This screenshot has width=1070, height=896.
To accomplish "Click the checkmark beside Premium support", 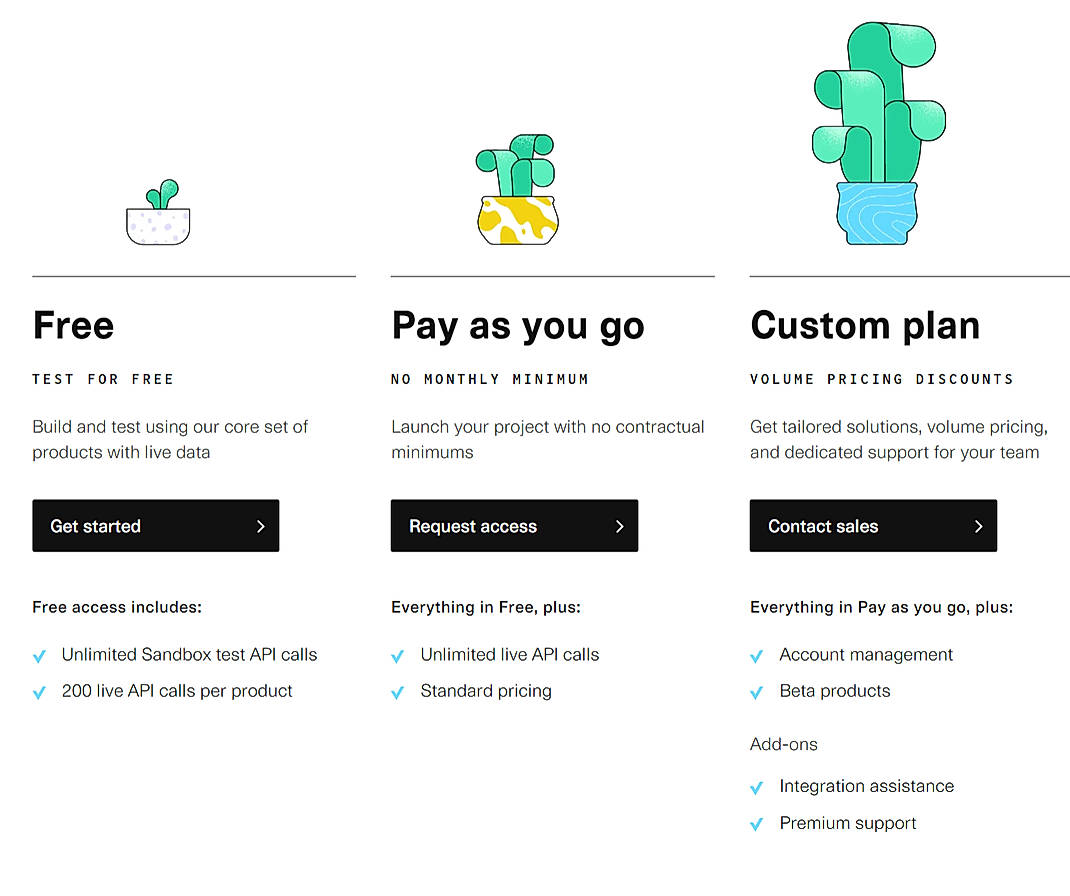I will point(757,823).
